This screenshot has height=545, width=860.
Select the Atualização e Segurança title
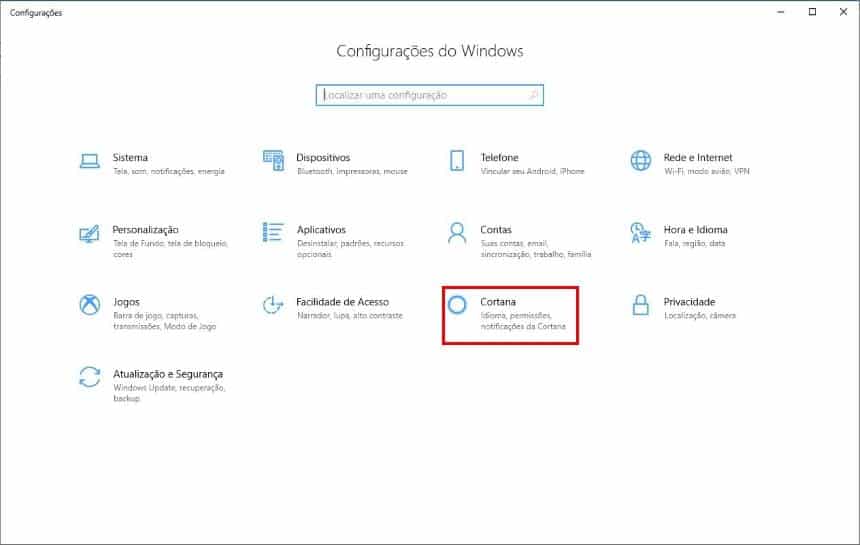[168, 374]
